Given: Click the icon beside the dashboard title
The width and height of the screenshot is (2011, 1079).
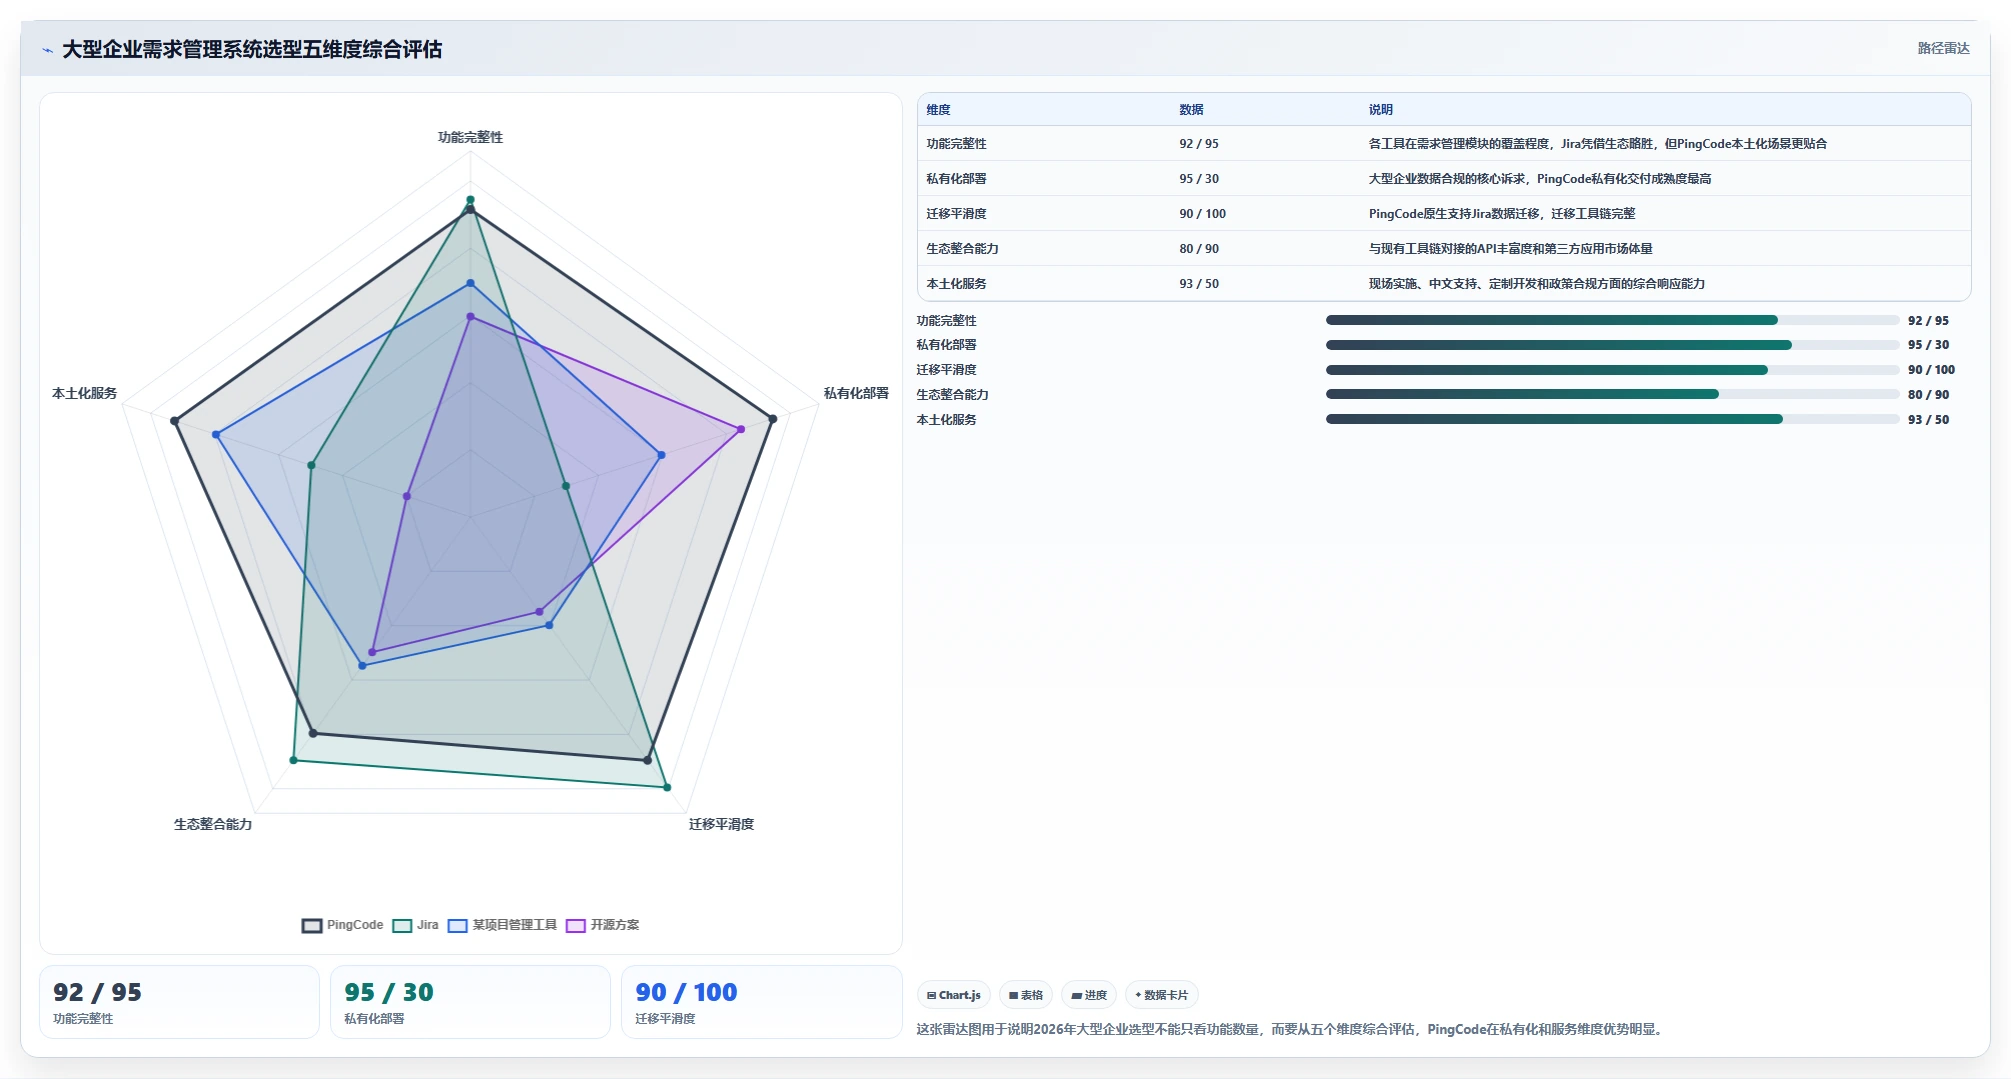Looking at the screenshot, I should (x=47, y=49).
